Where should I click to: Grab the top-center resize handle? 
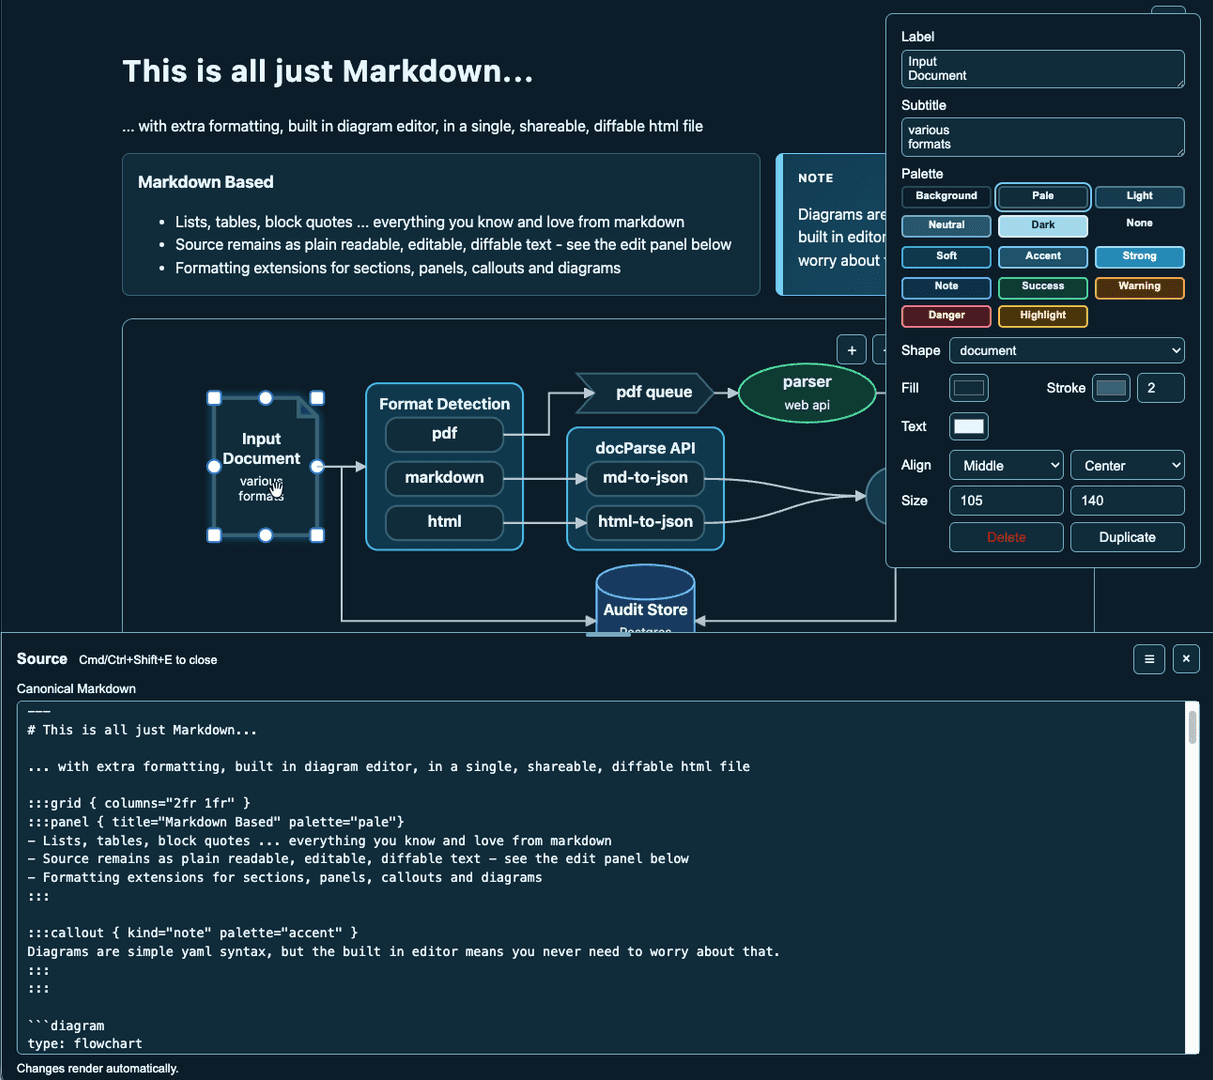[266, 398]
